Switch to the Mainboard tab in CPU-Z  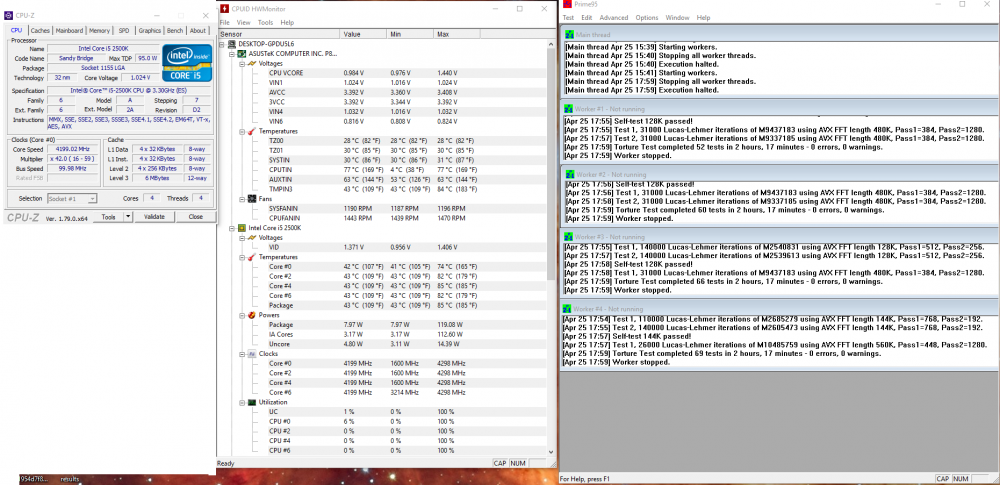[x=69, y=30]
